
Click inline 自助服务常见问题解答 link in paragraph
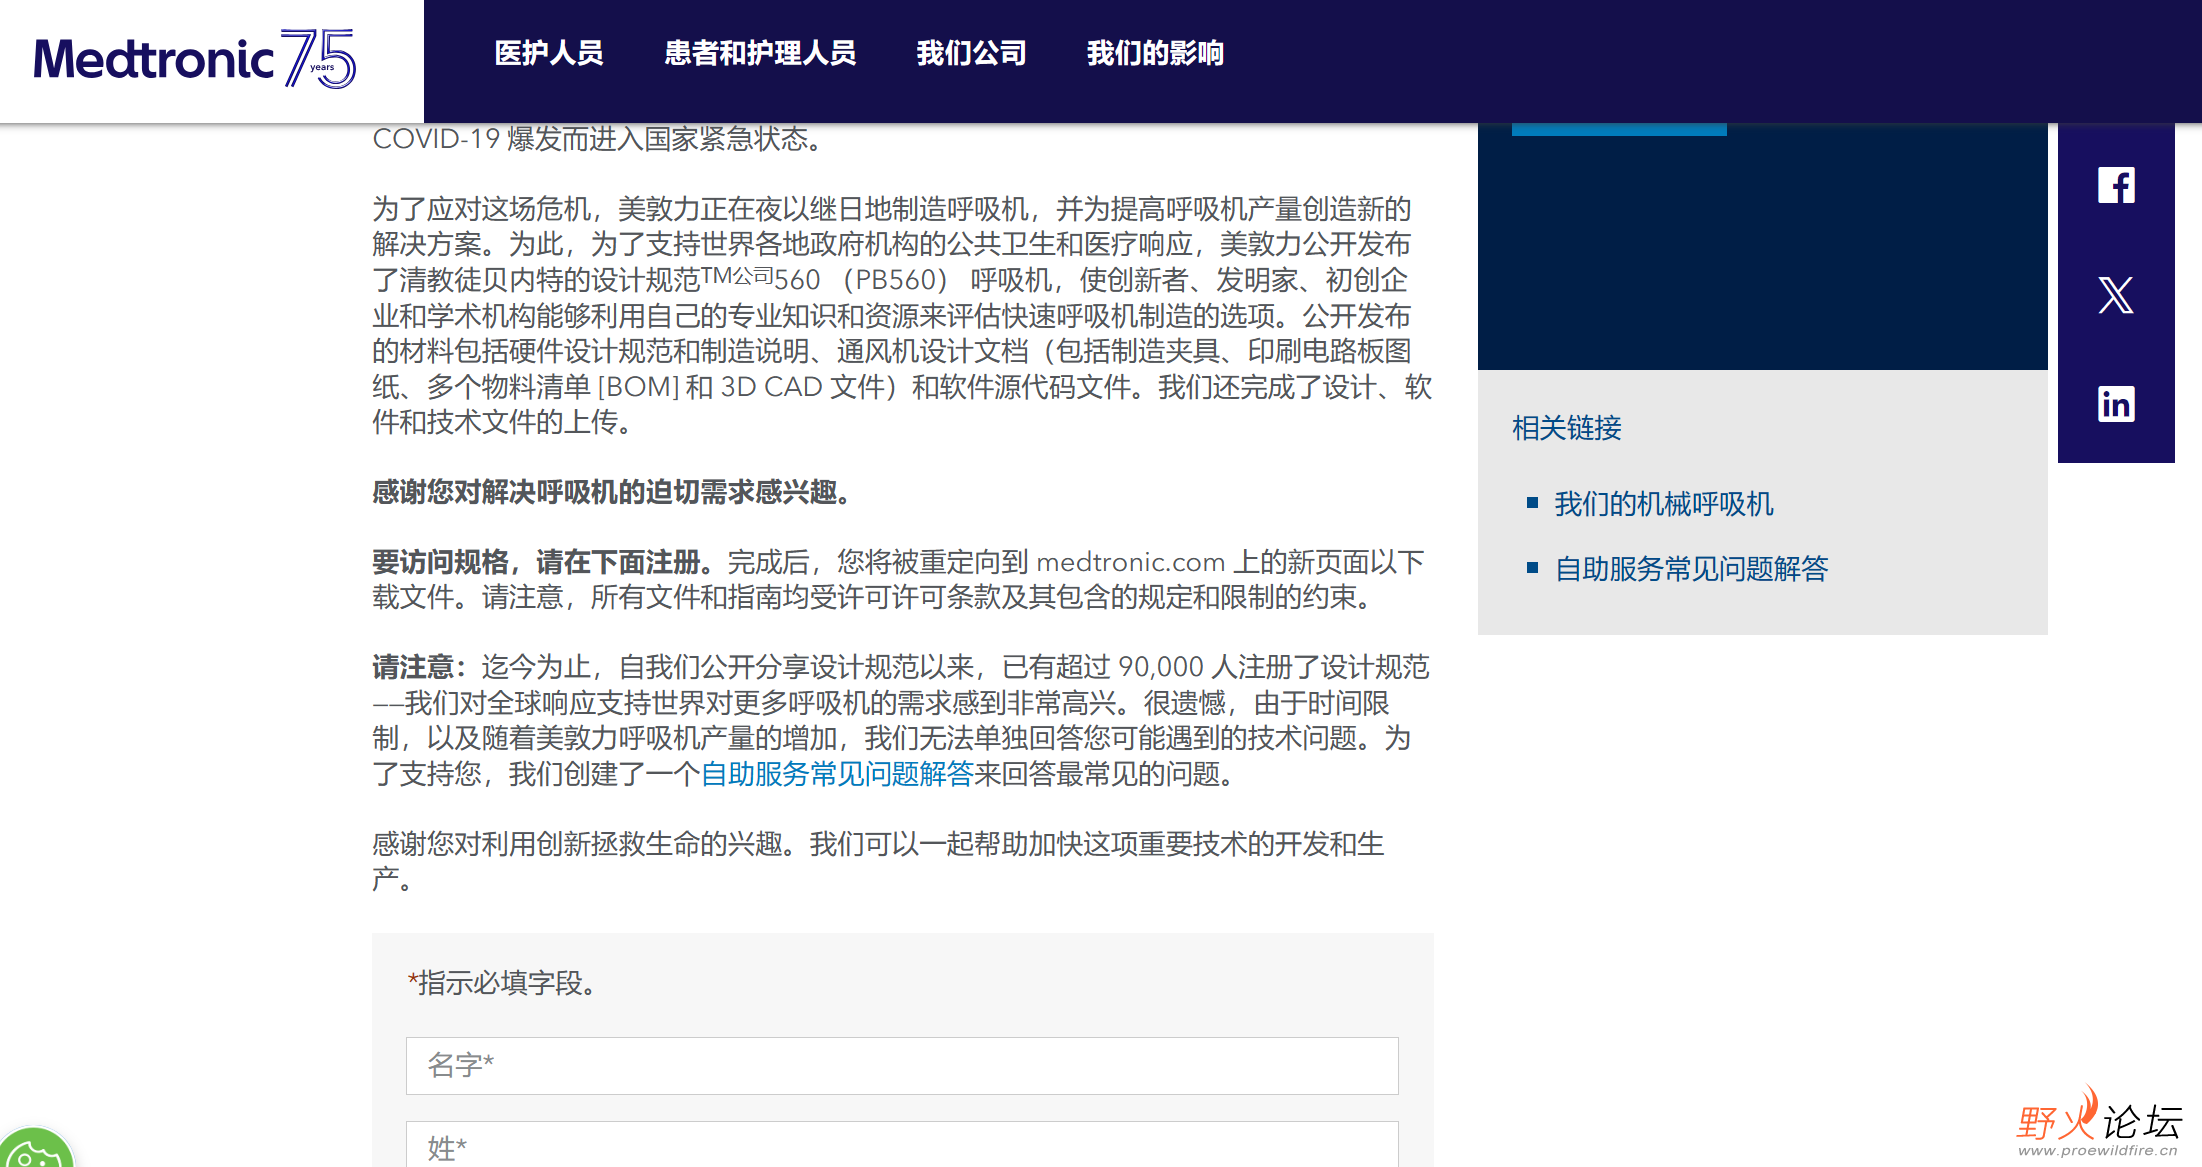pos(837,774)
